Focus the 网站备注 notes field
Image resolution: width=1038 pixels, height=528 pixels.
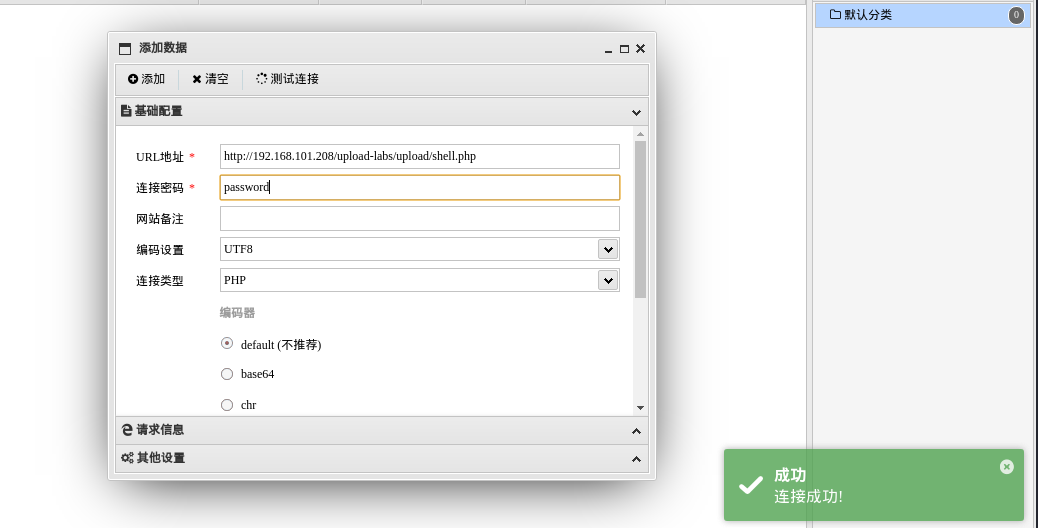(420, 218)
